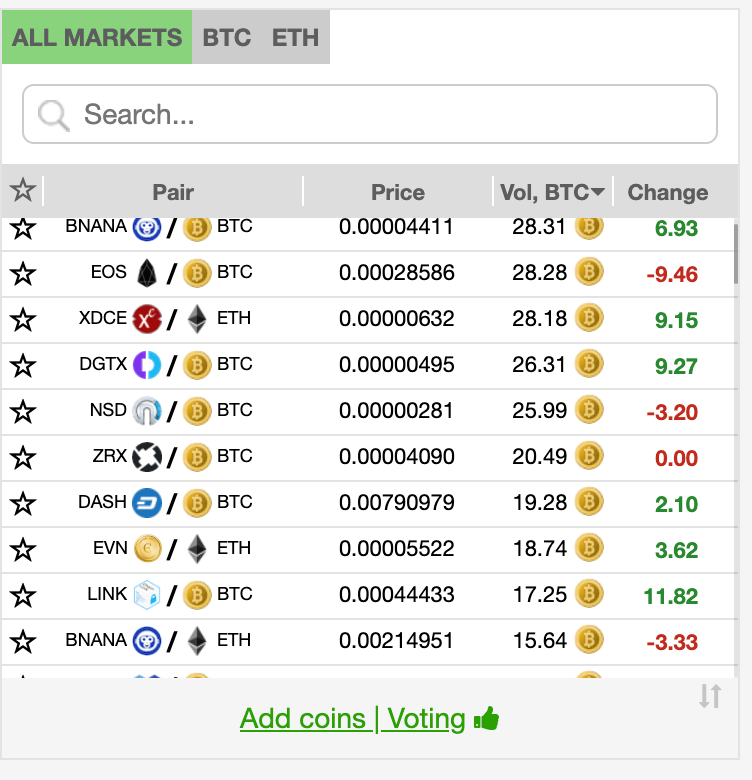The image size is (752, 780).
Task: Favorite the LINK/BTC pair with its star
Action: click(x=23, y=595)
